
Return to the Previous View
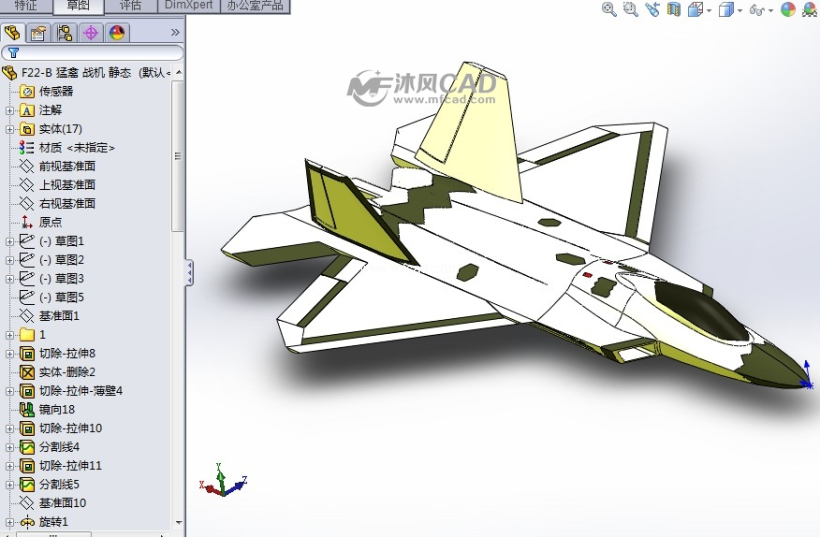652,9
